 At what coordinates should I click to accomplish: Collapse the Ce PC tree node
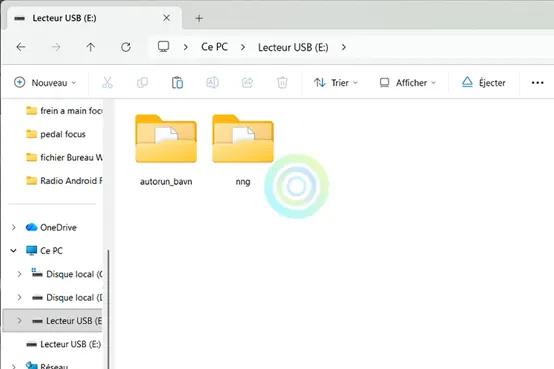tap(13, 251)
